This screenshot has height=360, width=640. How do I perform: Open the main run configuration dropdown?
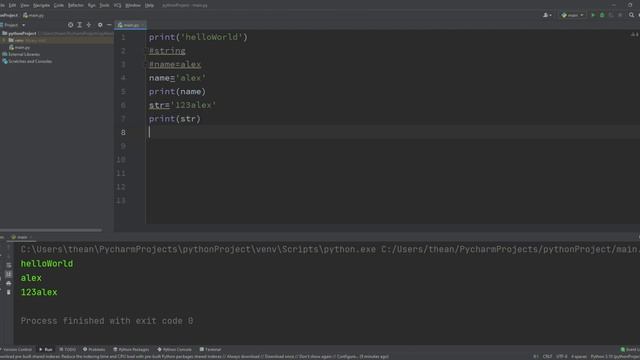(572, 15)
